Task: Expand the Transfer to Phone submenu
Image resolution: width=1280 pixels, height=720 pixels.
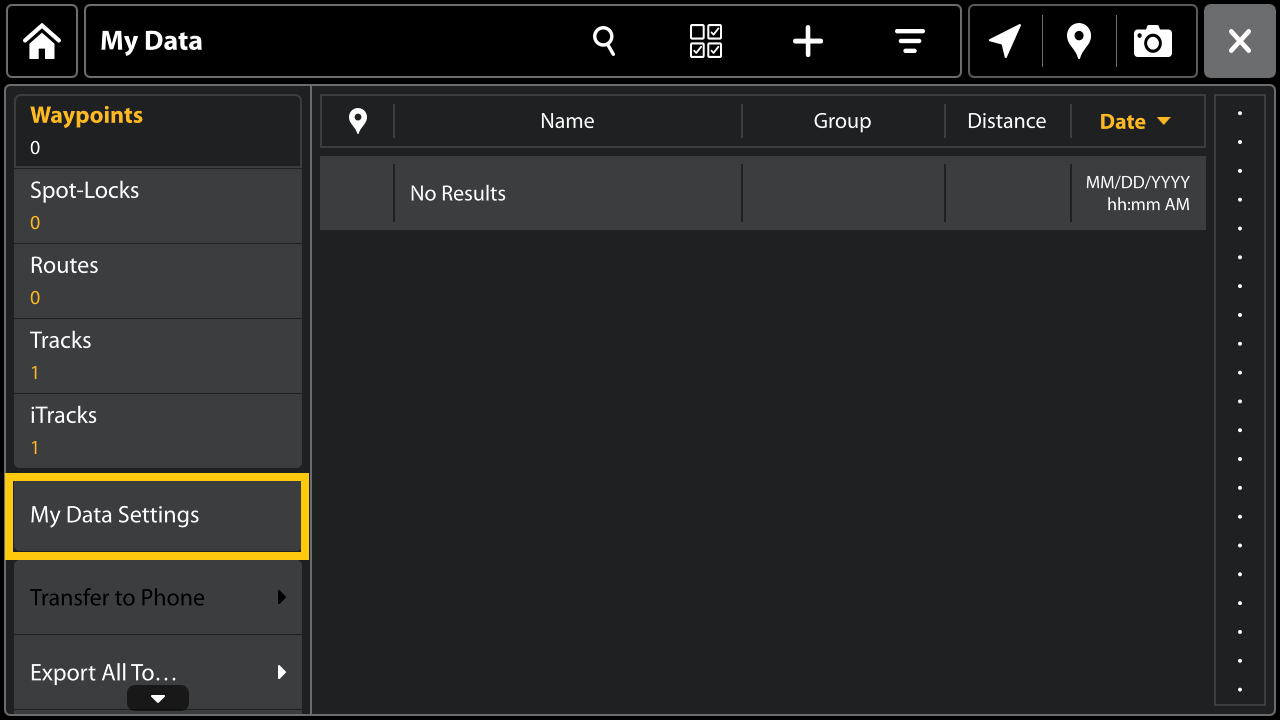Action: 158,598
